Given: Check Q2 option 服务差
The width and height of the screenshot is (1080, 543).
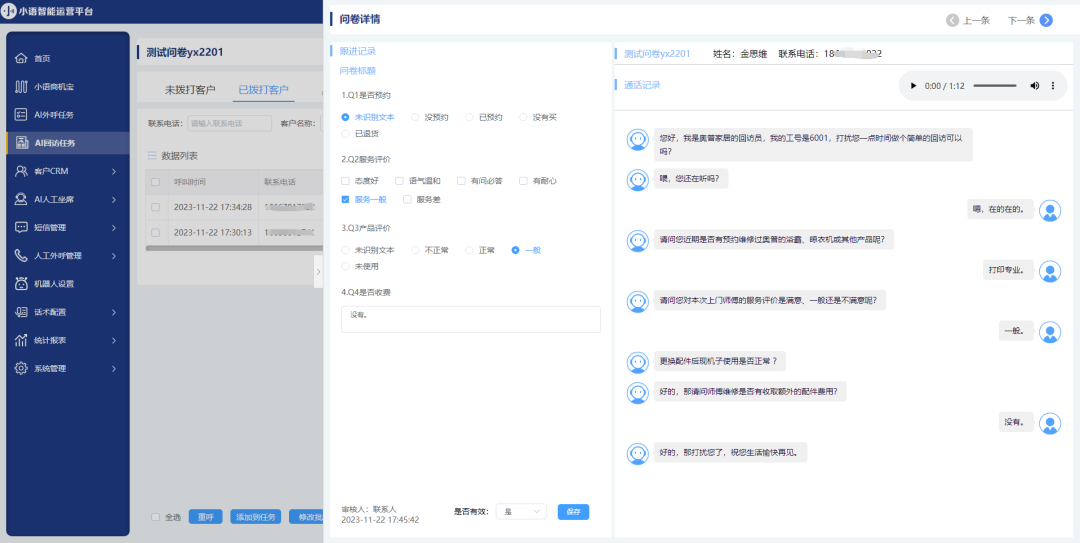Looking at the screenshot, I should (x=407, y=199).
